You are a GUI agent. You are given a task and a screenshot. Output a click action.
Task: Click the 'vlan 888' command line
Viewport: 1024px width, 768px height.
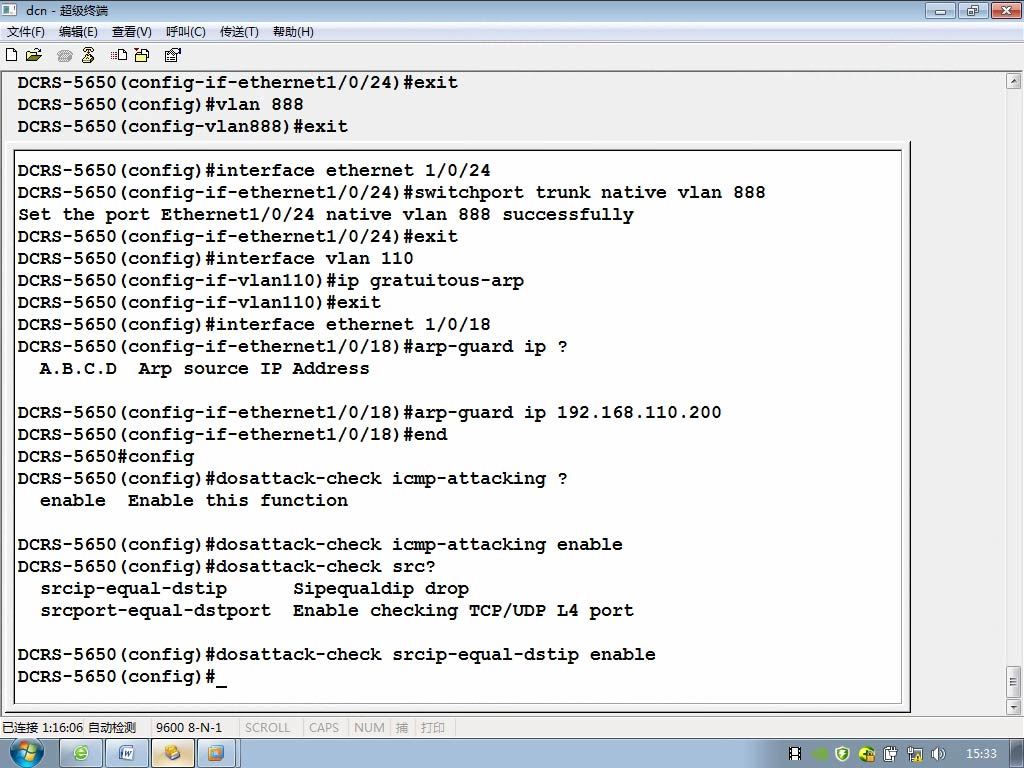[x=160, y=104]
